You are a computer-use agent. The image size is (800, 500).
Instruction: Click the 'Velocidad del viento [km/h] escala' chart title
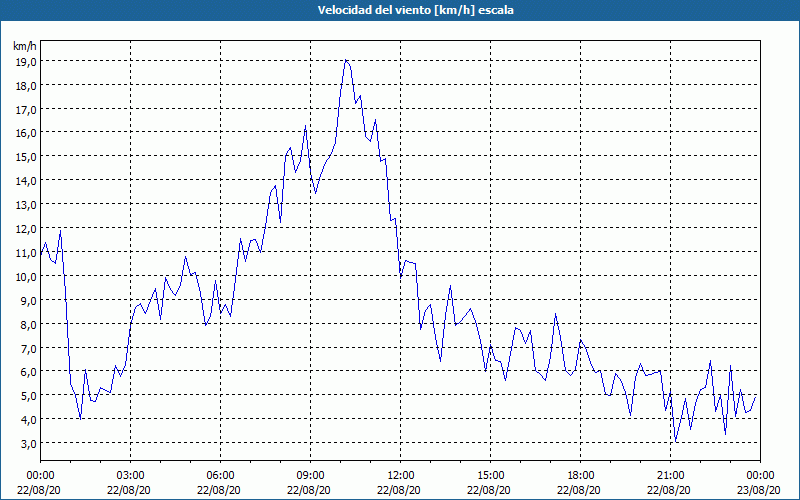(400, 10)
